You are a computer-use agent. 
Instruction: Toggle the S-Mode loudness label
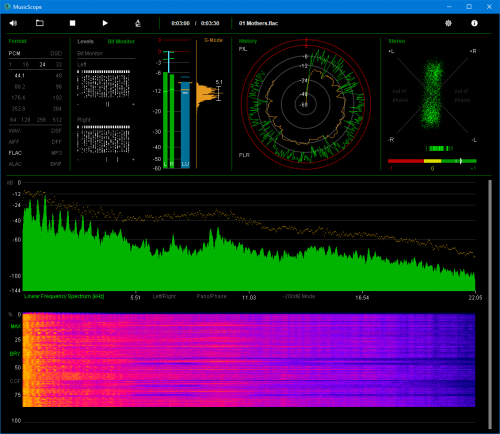[213, 40]
